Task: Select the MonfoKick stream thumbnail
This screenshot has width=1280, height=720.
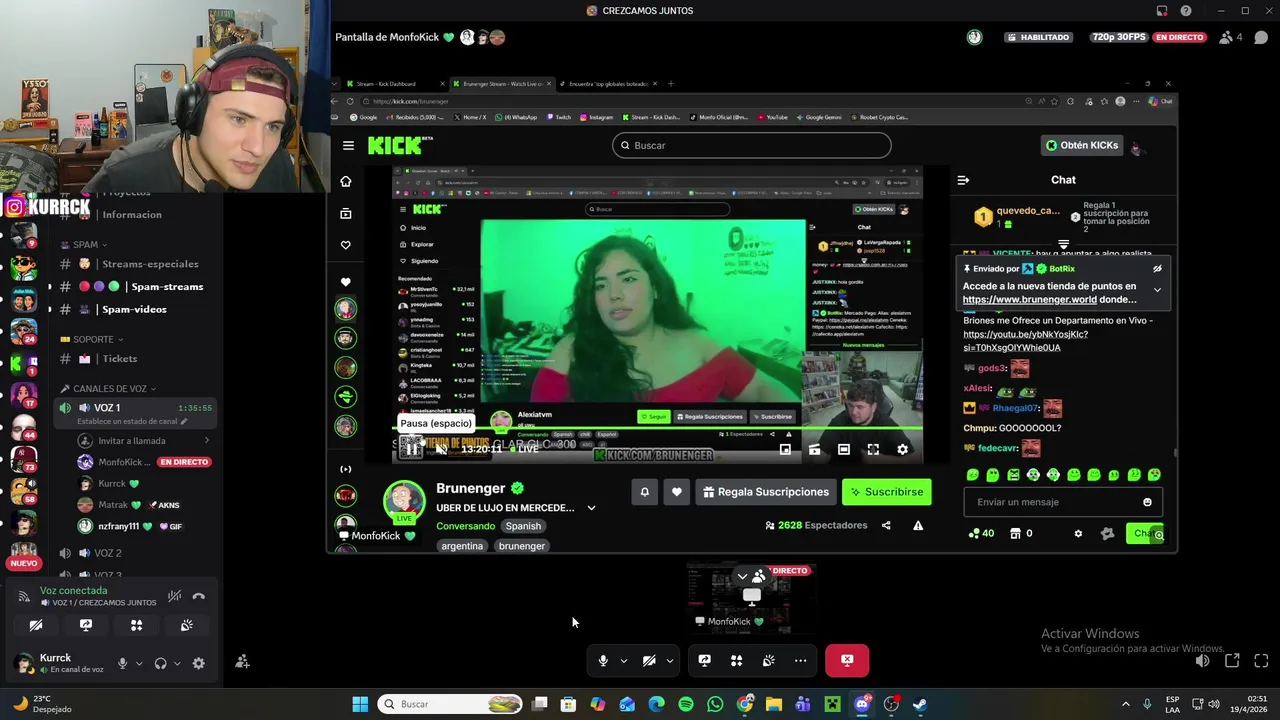Action: point(751,598)
